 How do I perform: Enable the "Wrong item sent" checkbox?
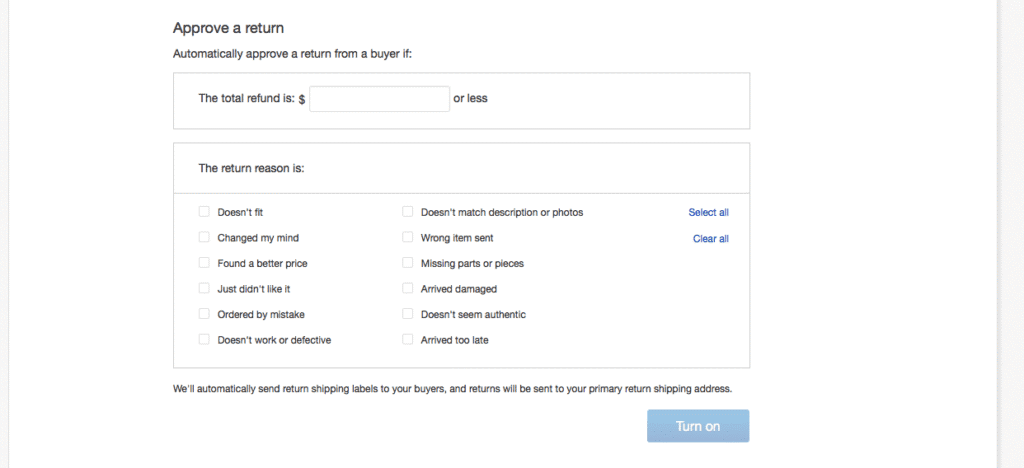(408, 238)
